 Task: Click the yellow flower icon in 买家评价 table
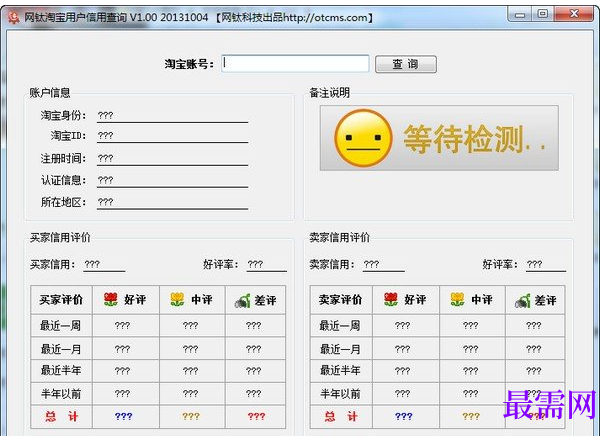(x=177, y=300)
